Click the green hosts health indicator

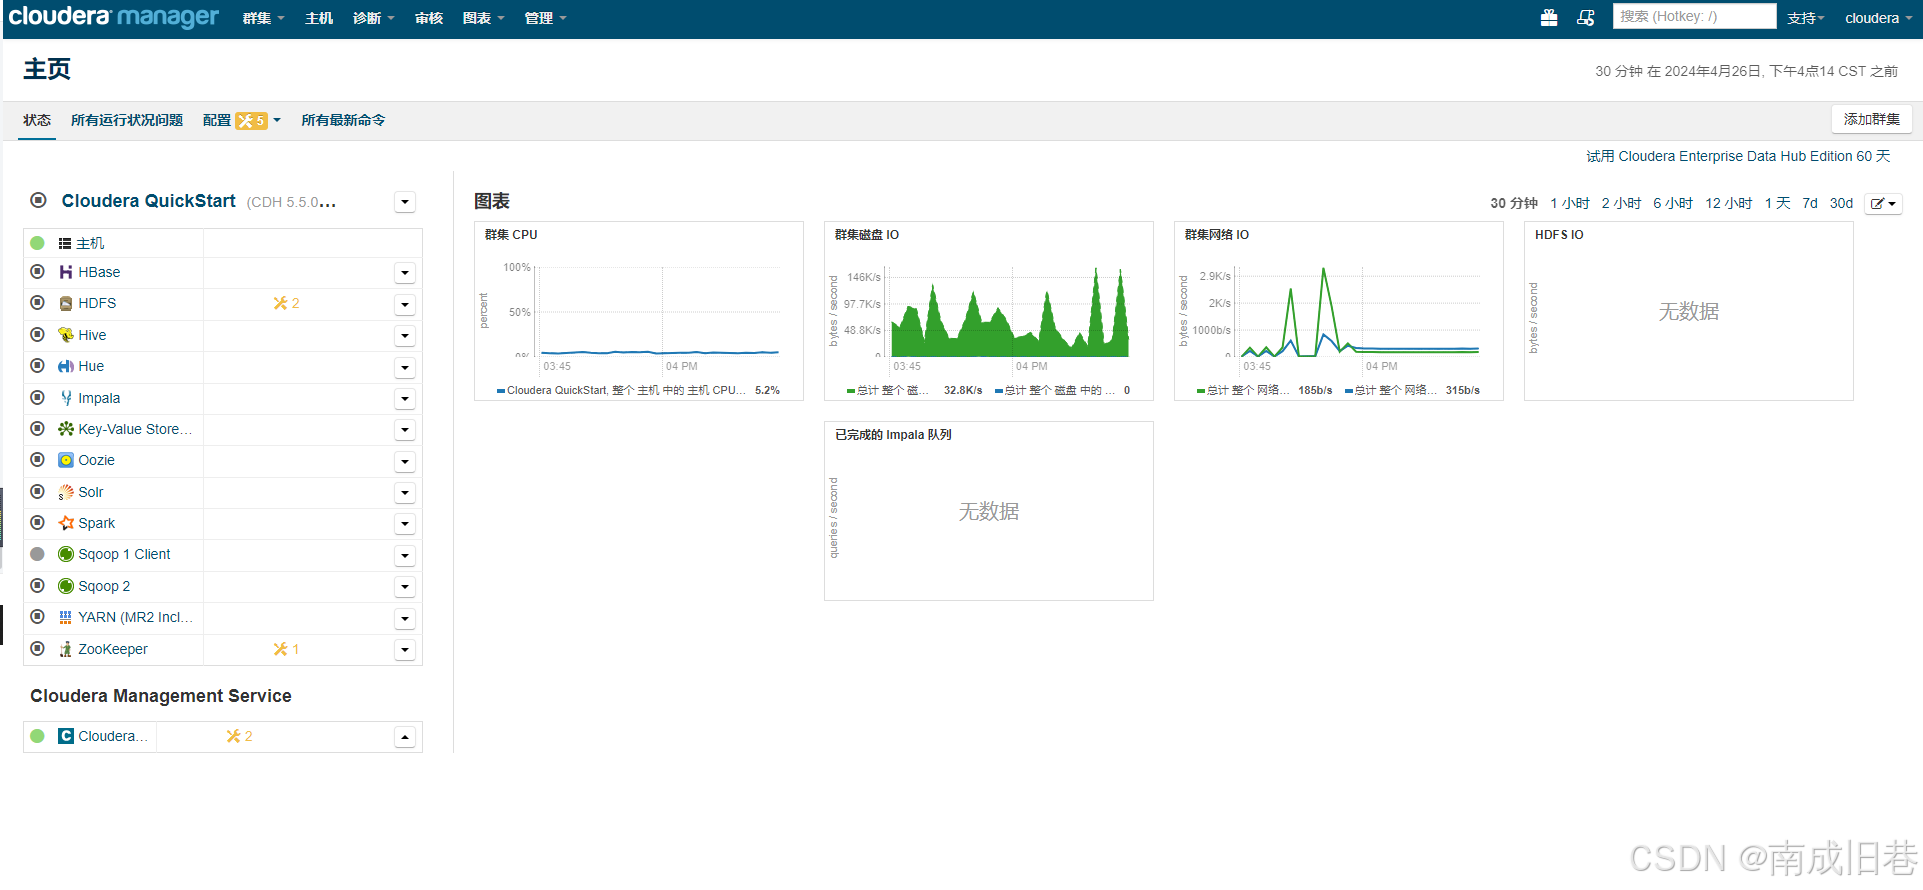point(38,243)
